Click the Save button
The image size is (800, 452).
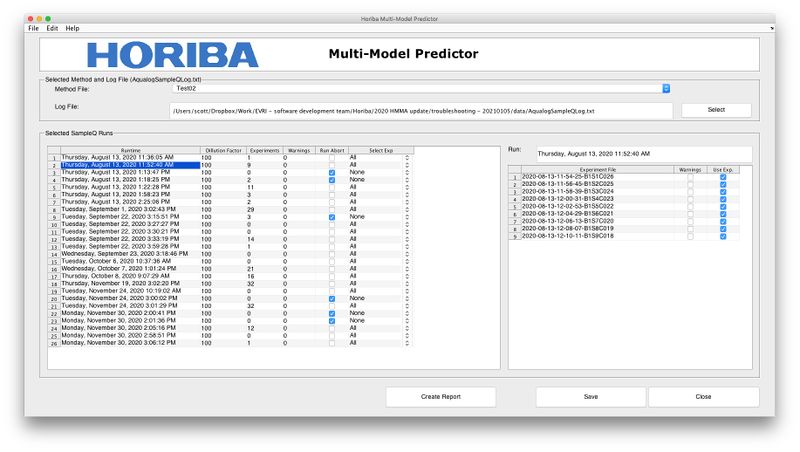(591, 397)
